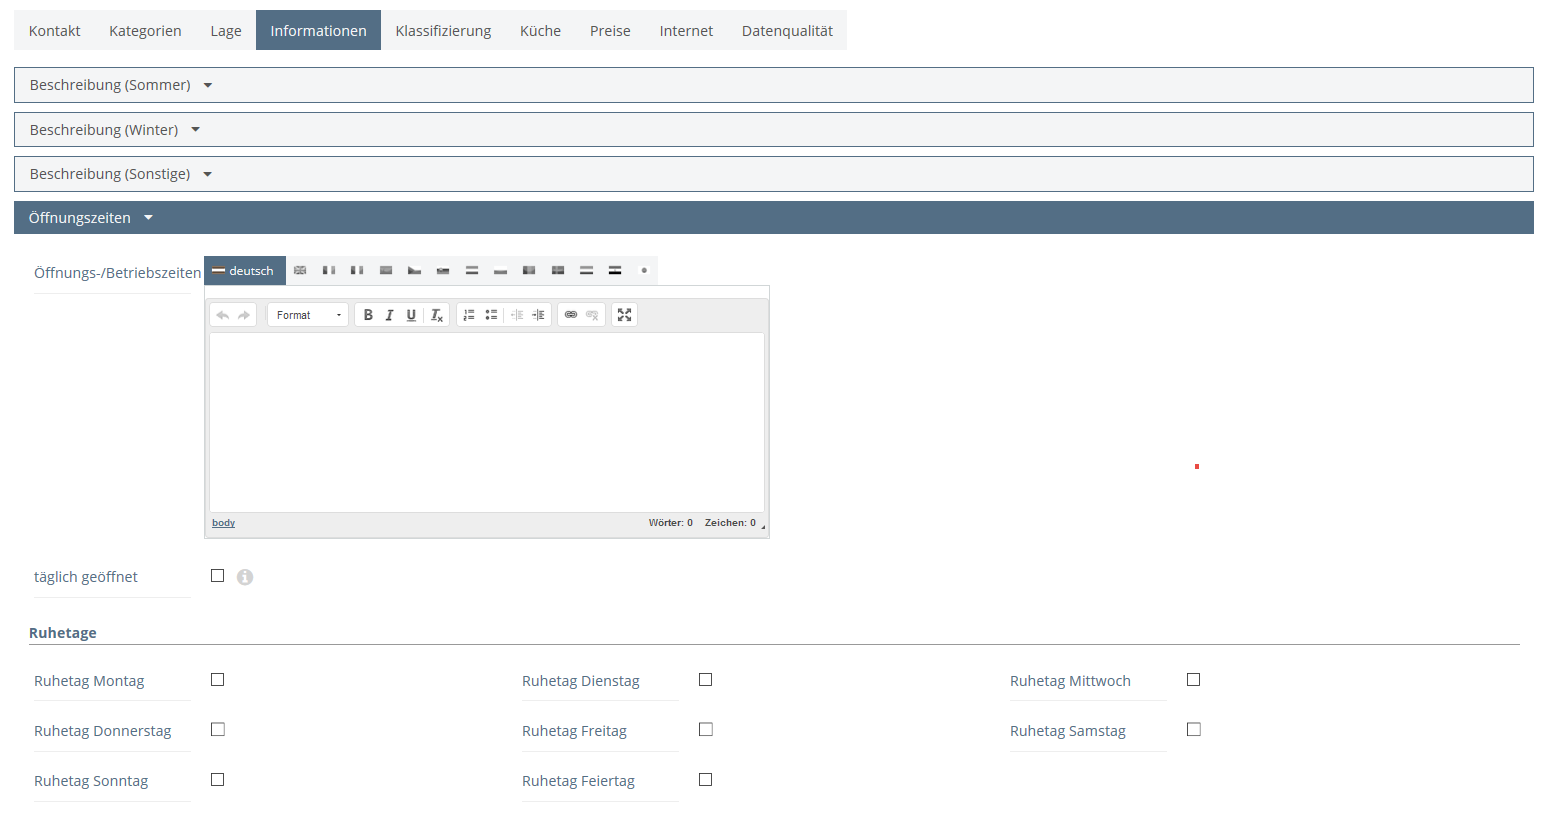Maximize the editor with the fullscreen icon
The width and height of the screenshot is (1553, 822).
625,315
